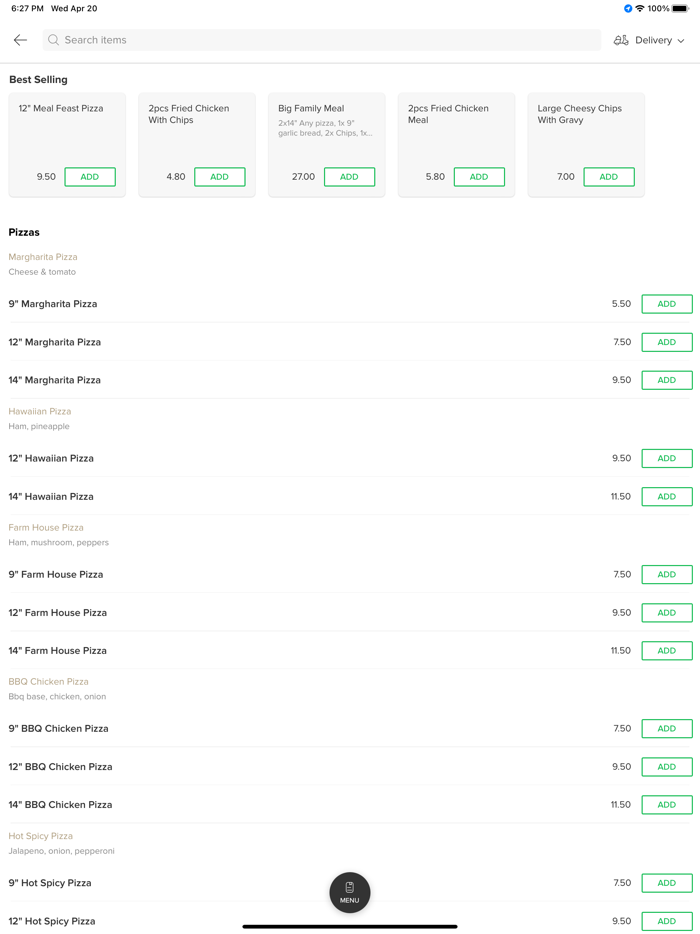
Task: Add 9" Margherita Pizza to basket
Action: tap(667, 304)
